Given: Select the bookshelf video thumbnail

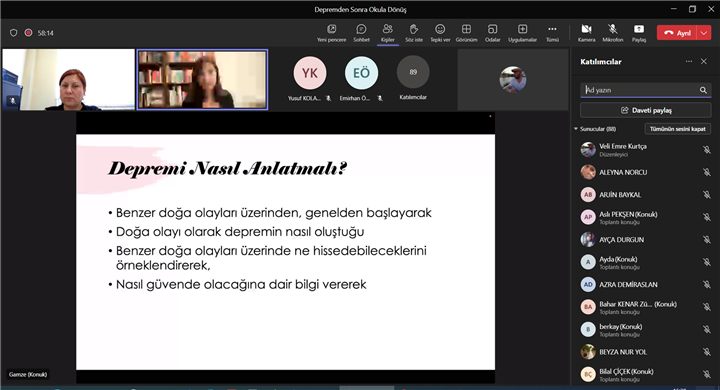Looking at the screenshot, I should [x=202, y=79].
